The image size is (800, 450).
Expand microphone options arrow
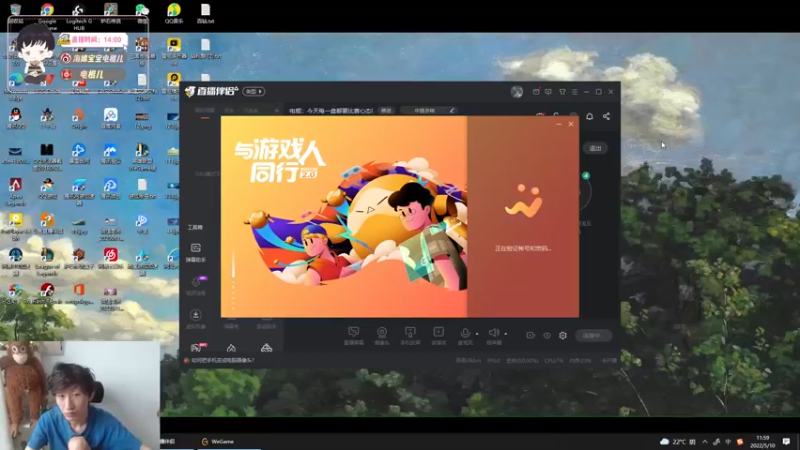coord(477,334)
